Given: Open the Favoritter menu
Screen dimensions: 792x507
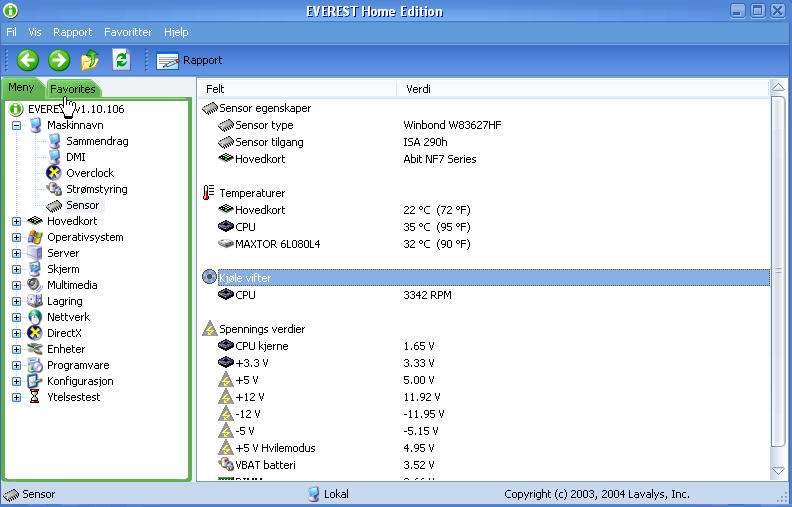Looking at the screenshot, I should coord(128,32).
